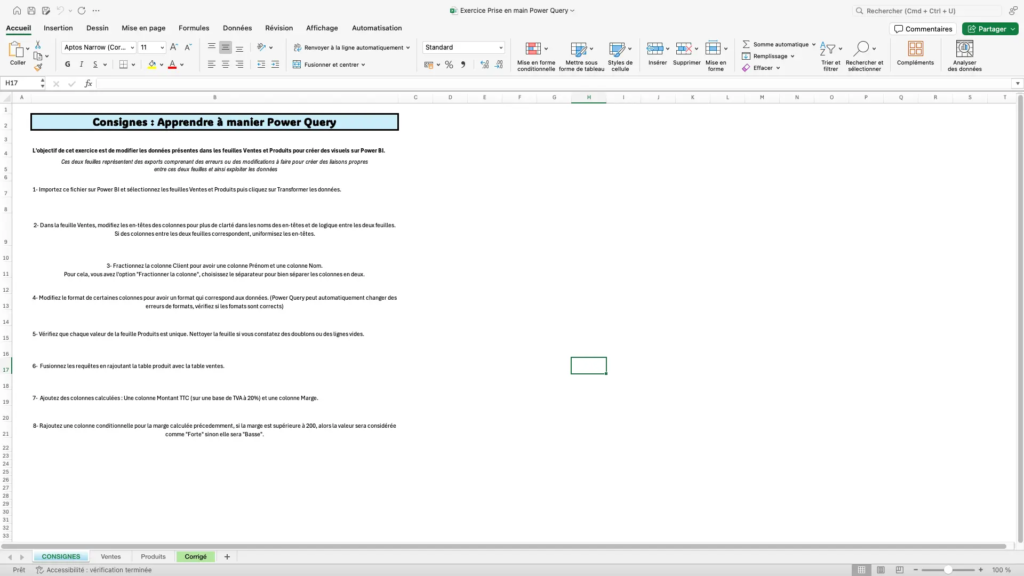1024x576 pixels.
Task: Center text horizontally
Action: tap(225, 65)
